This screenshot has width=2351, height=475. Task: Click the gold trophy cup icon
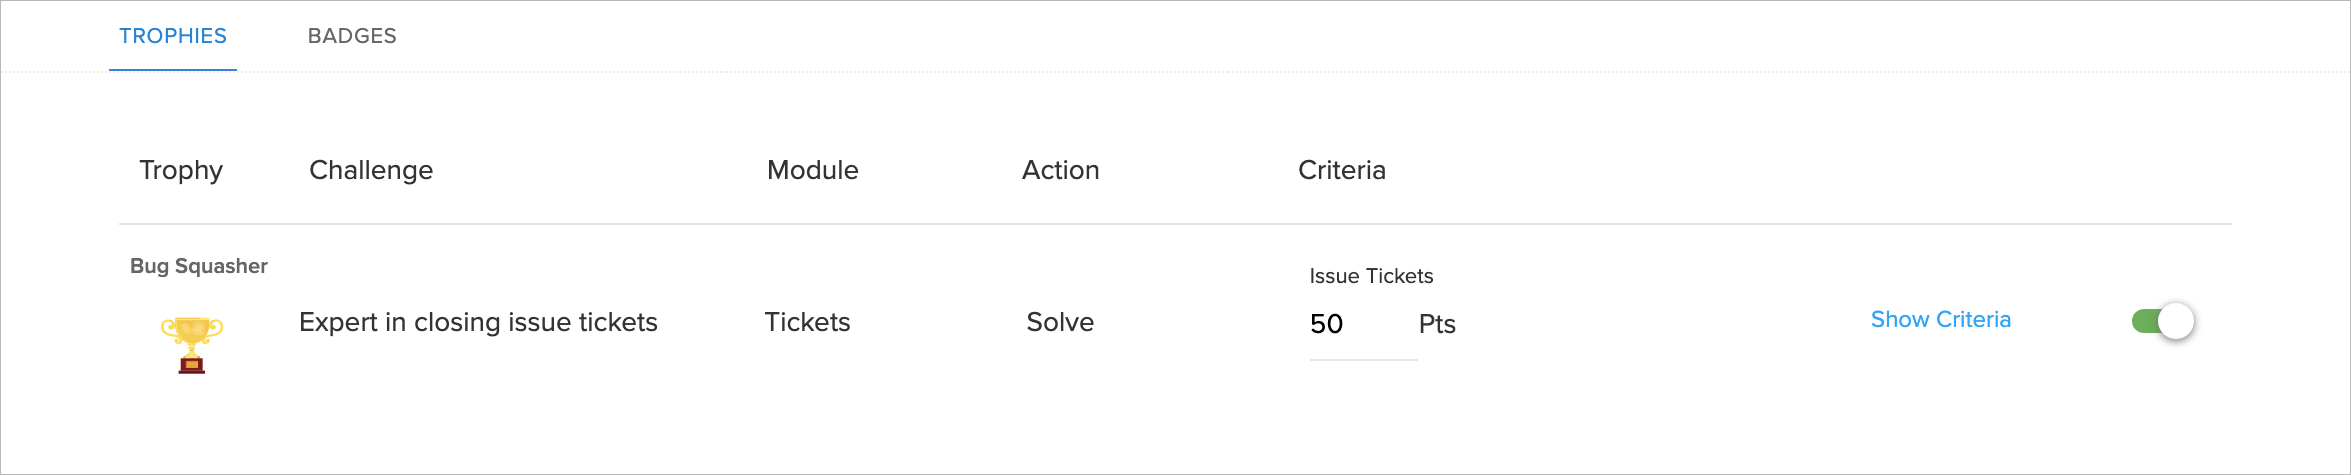click(192, 344)
